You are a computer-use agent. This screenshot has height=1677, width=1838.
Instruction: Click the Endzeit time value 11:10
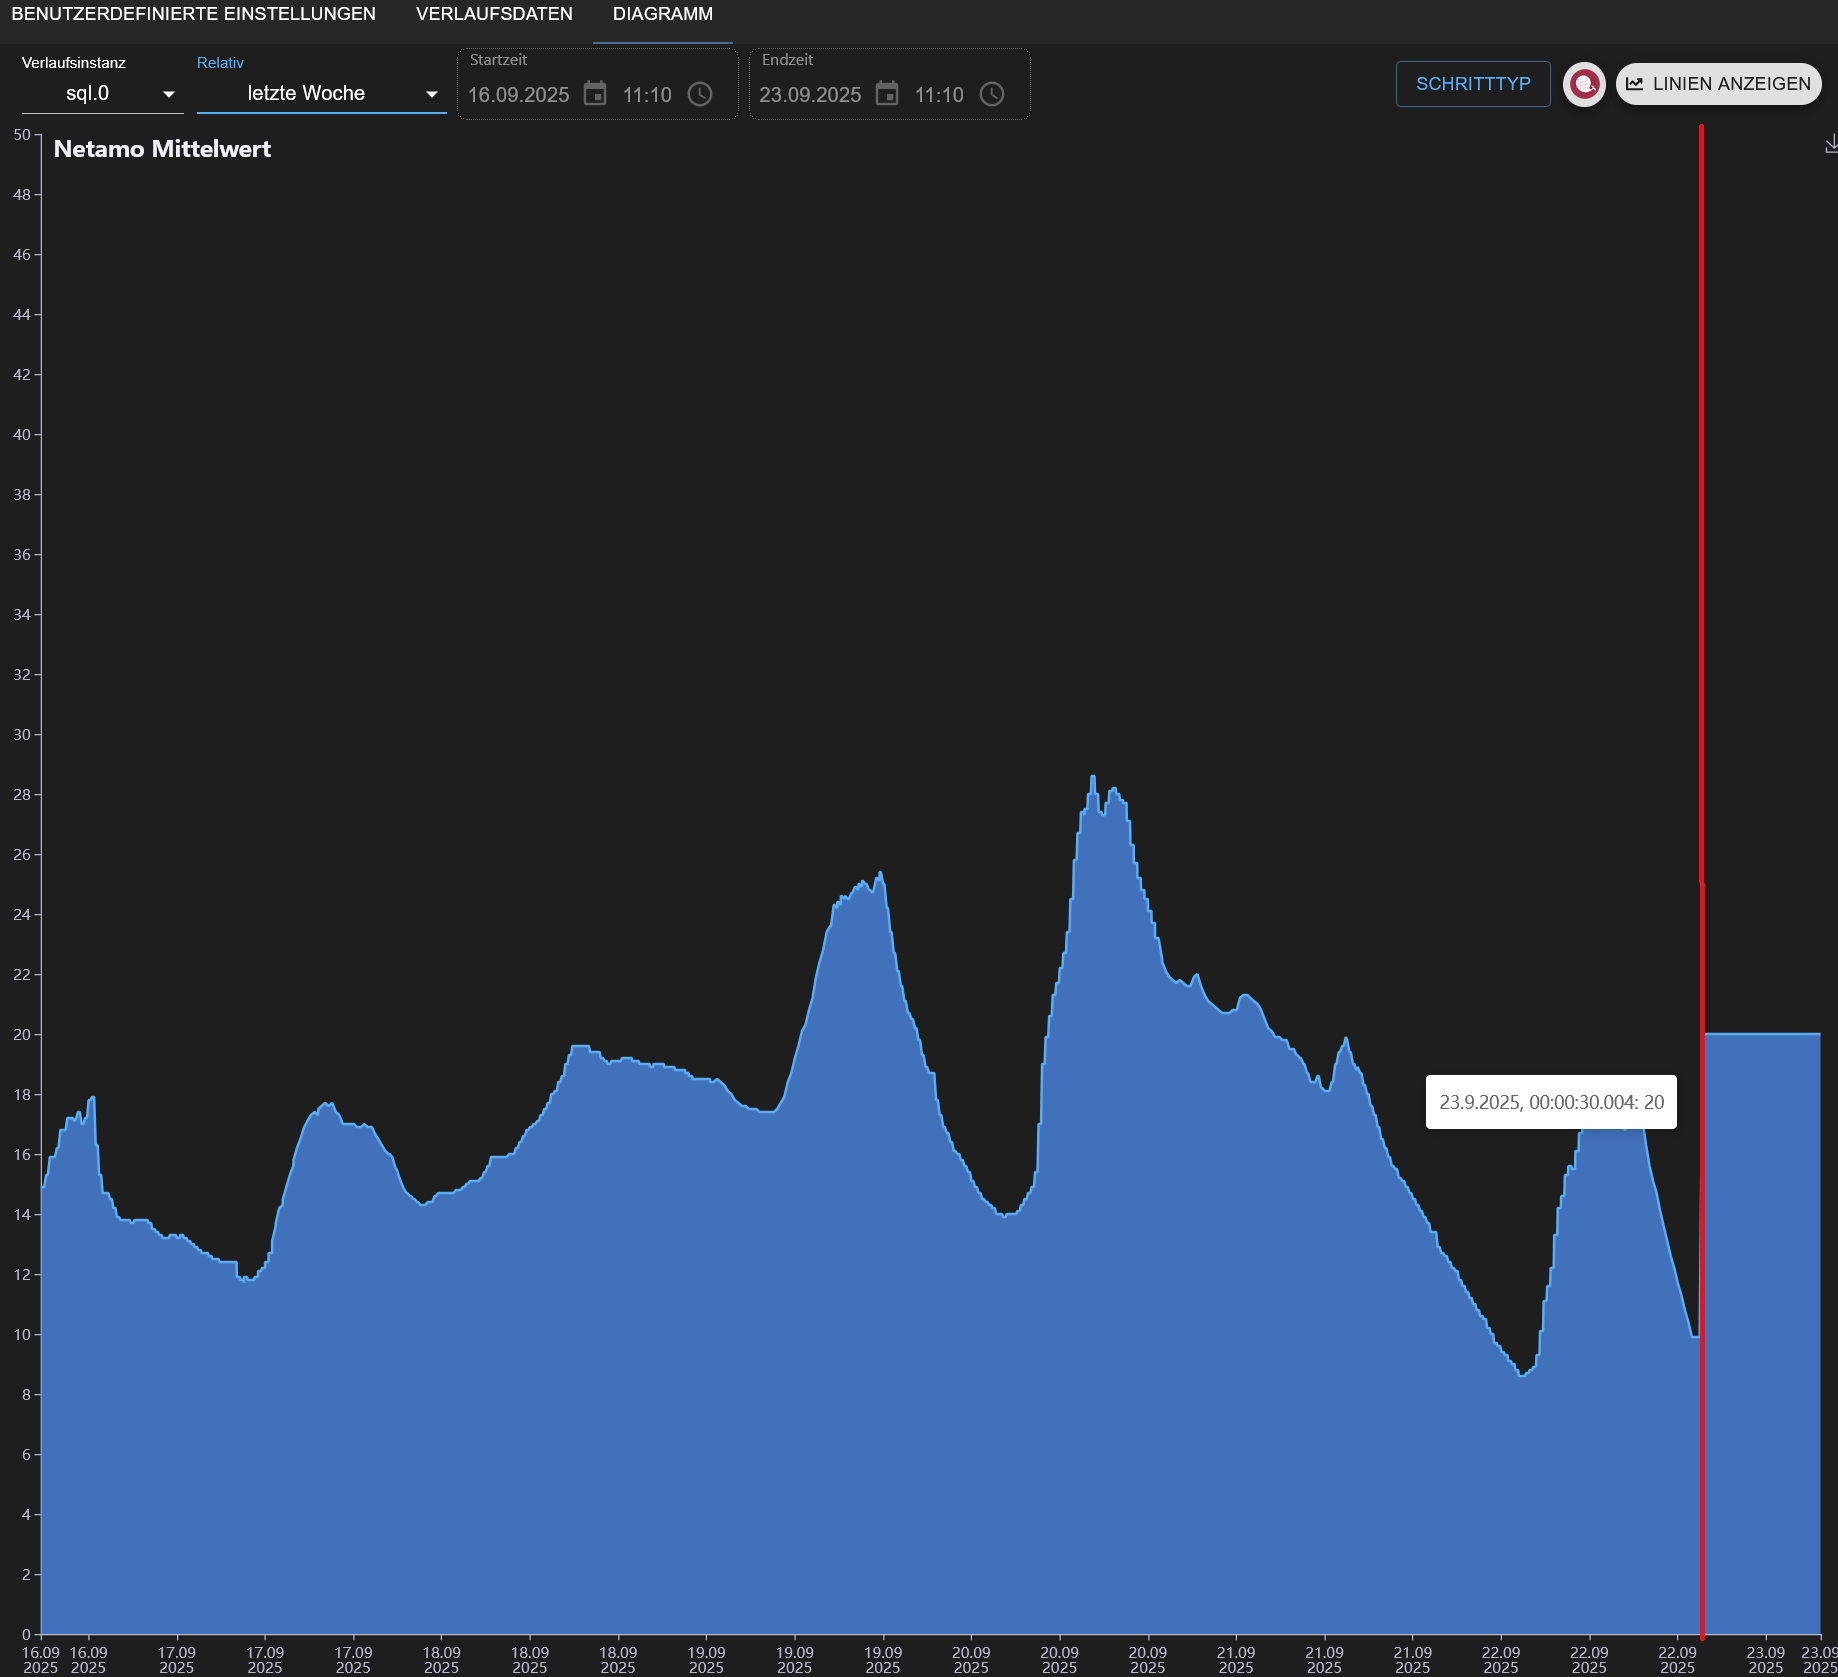(x=939, y=95)
